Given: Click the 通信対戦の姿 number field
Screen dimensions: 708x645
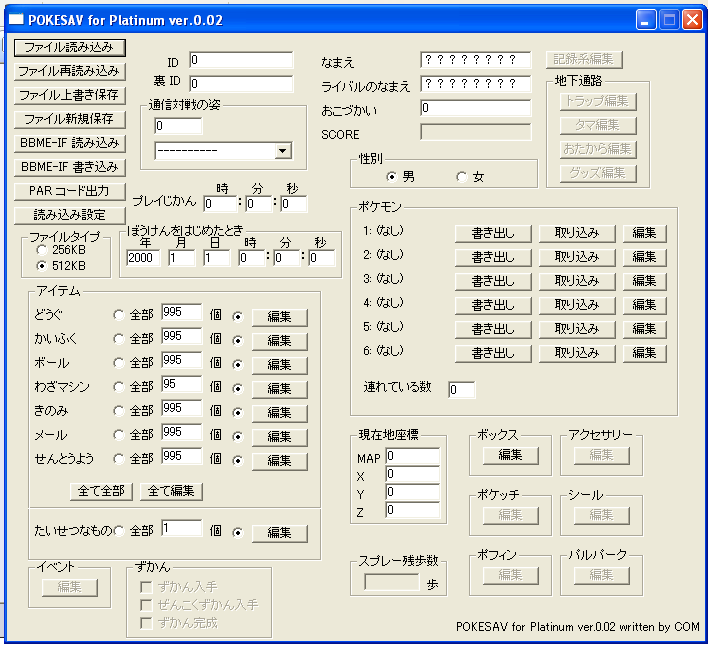Looking at the screenshot, I should 178,126.
